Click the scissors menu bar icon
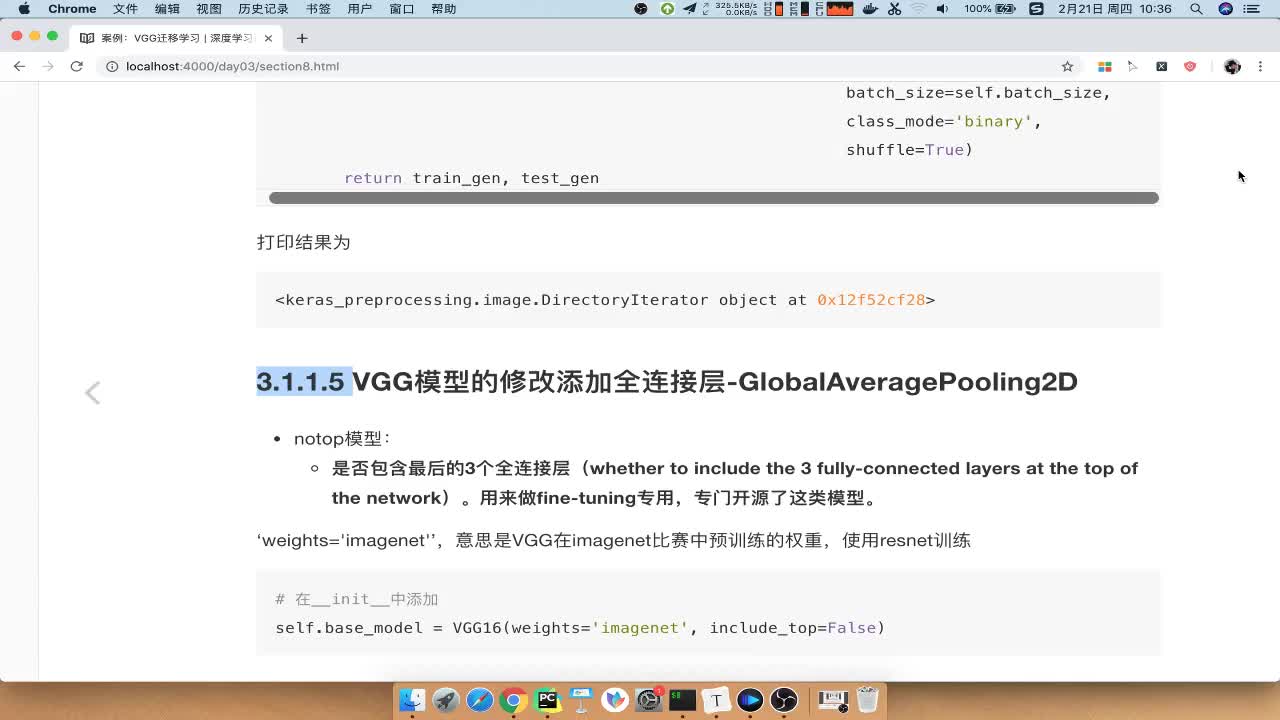 pyautogui.click(x=894, y=9)
